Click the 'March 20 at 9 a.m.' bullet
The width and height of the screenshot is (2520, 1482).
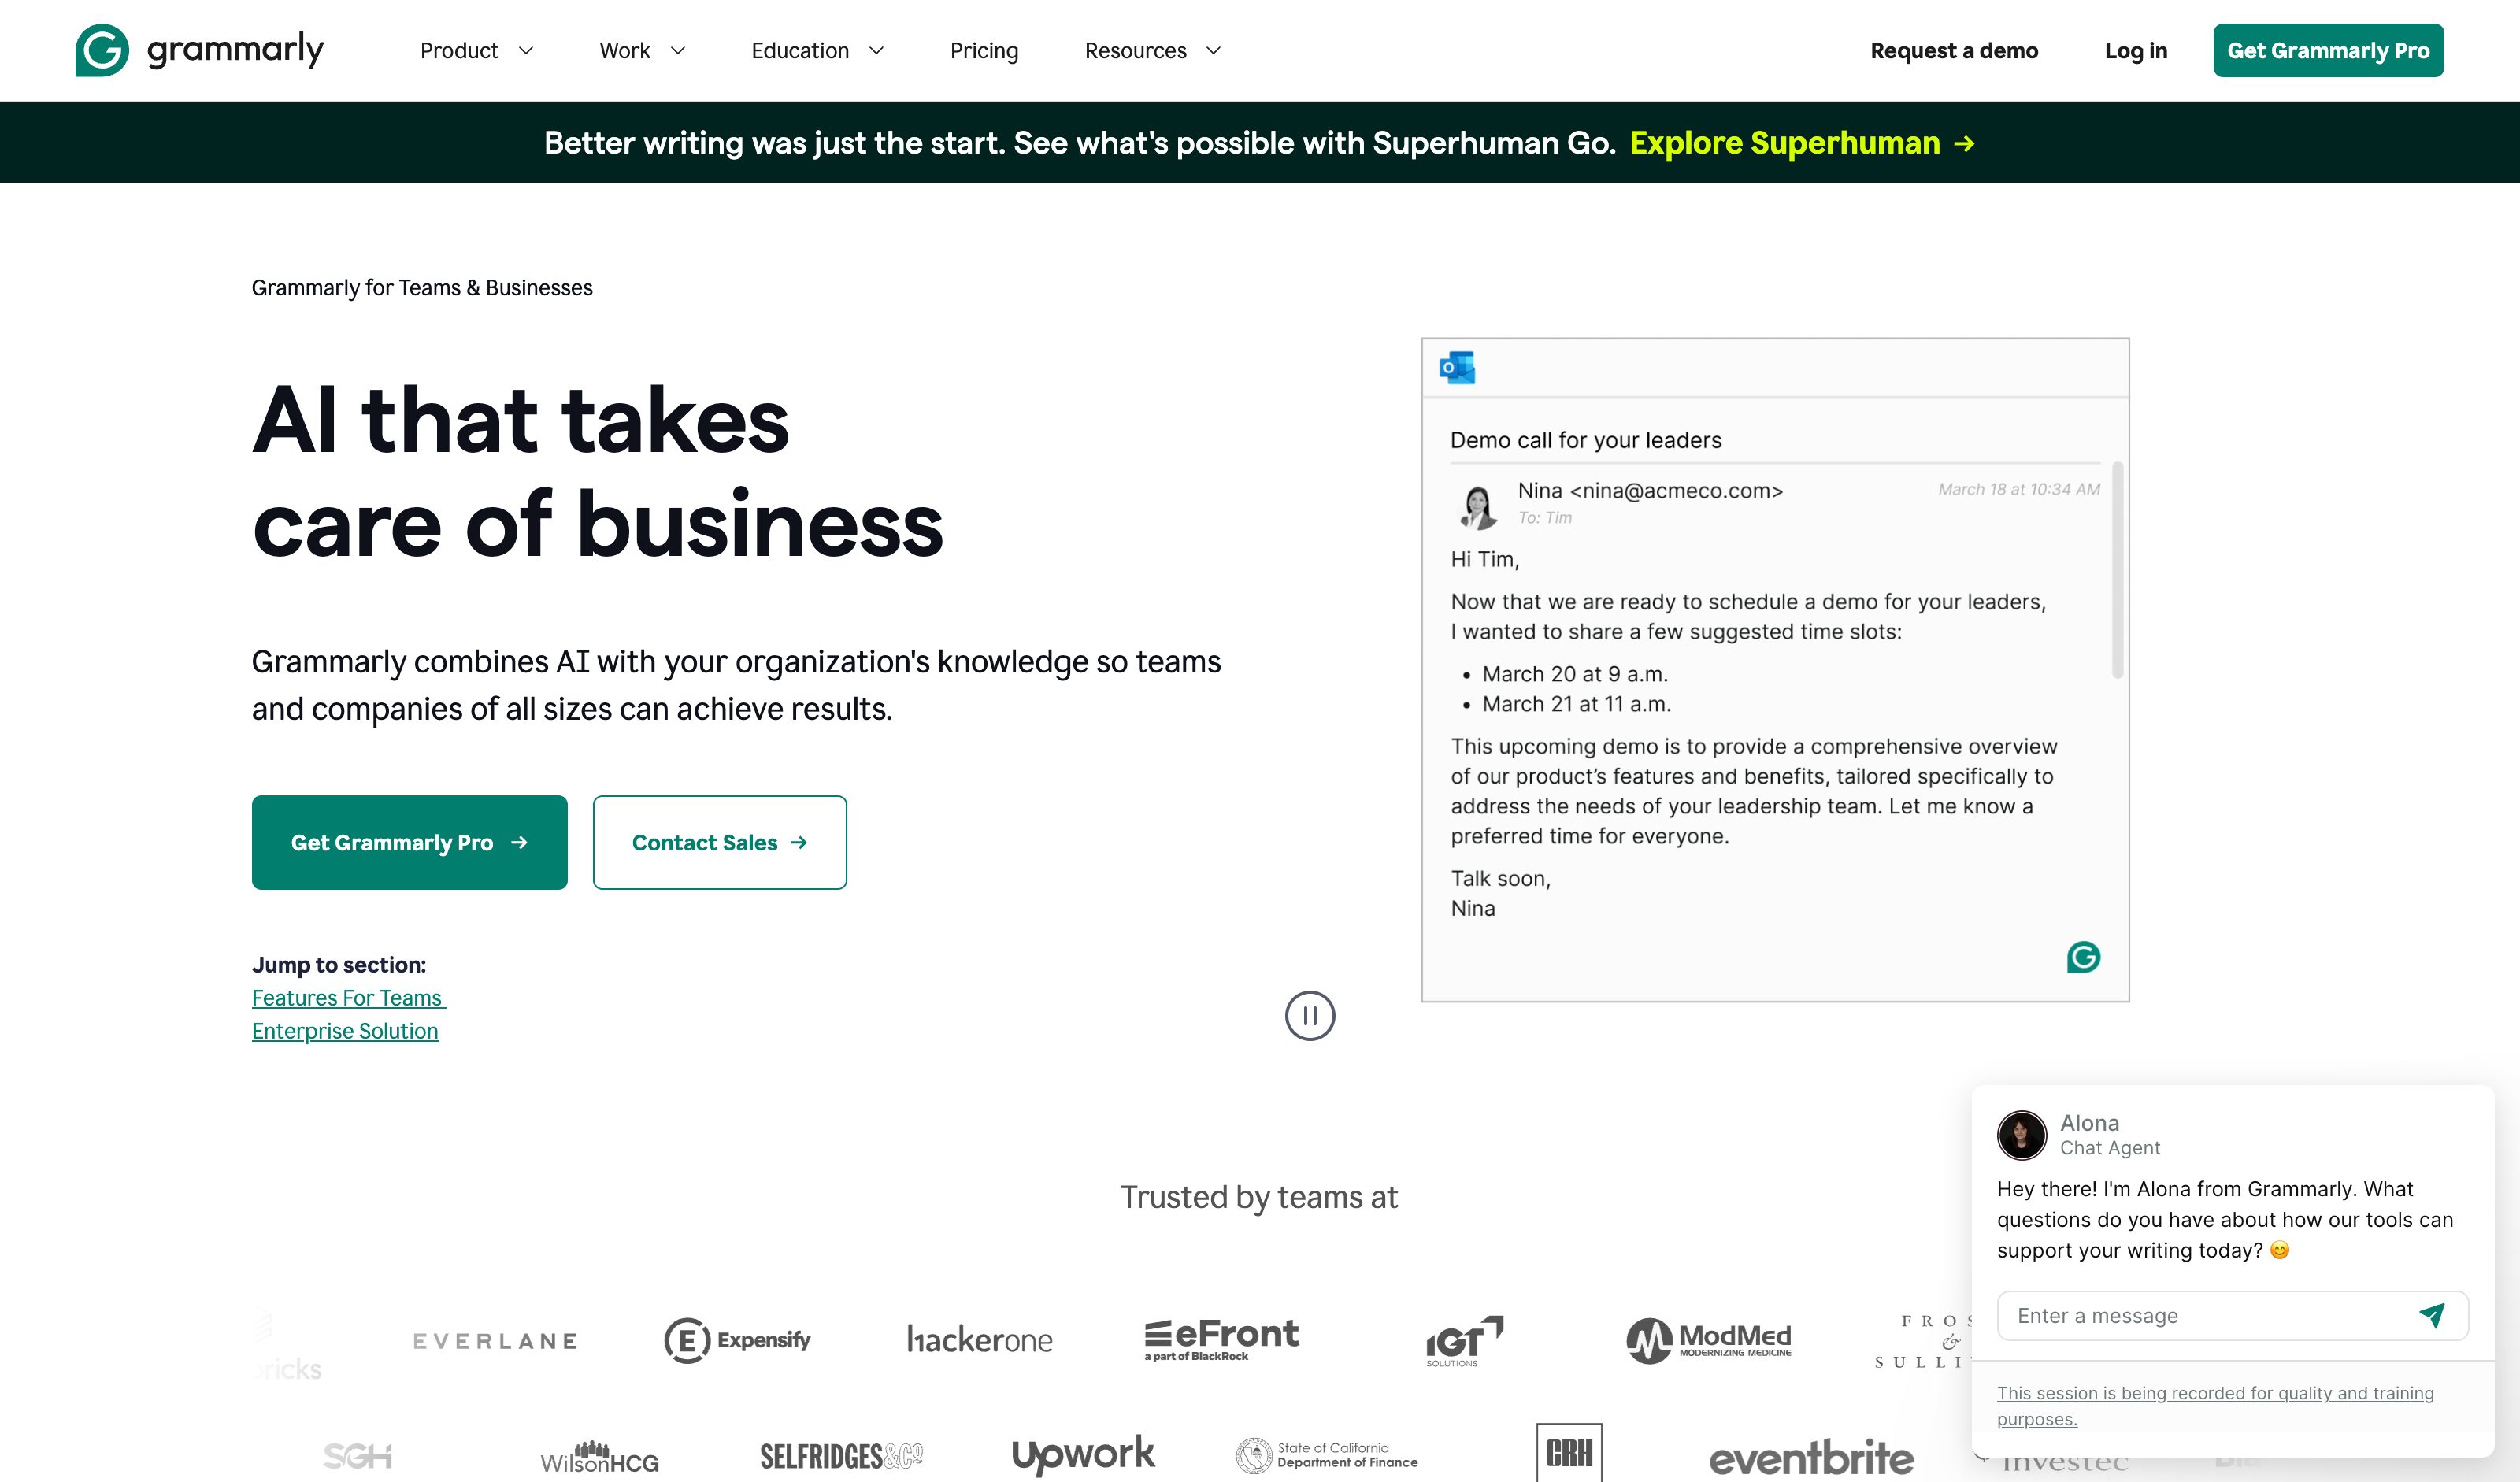pos(1575,674)
